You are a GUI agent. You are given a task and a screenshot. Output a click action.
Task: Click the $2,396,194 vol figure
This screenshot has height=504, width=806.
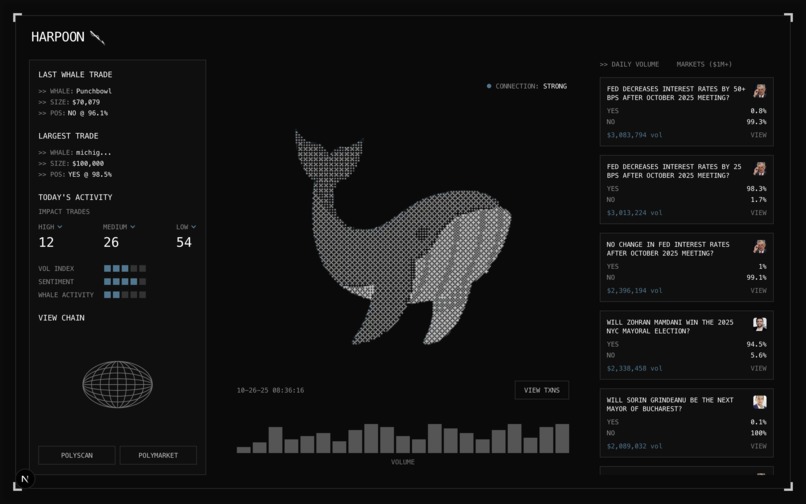tap(634, 291)
